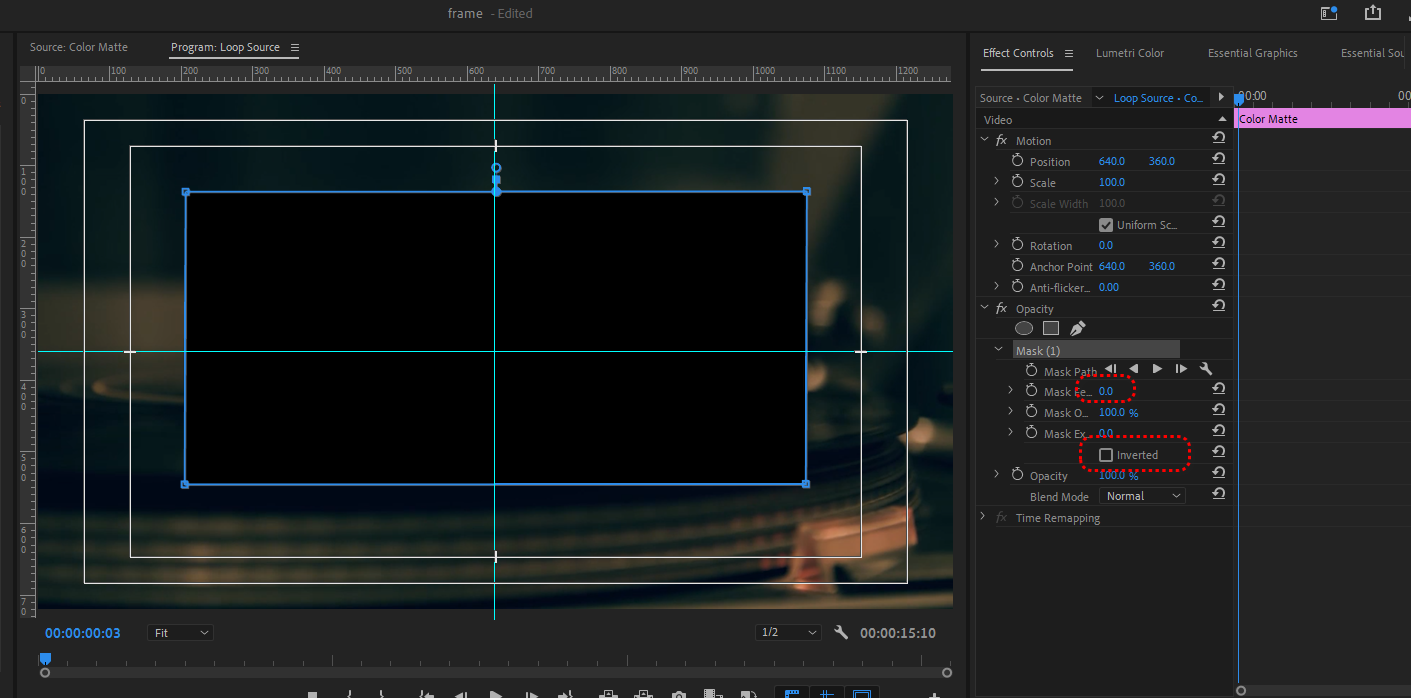Enable the Inverted mask checkbox
Viewport: 1411px width, 698px height.
1106,455
